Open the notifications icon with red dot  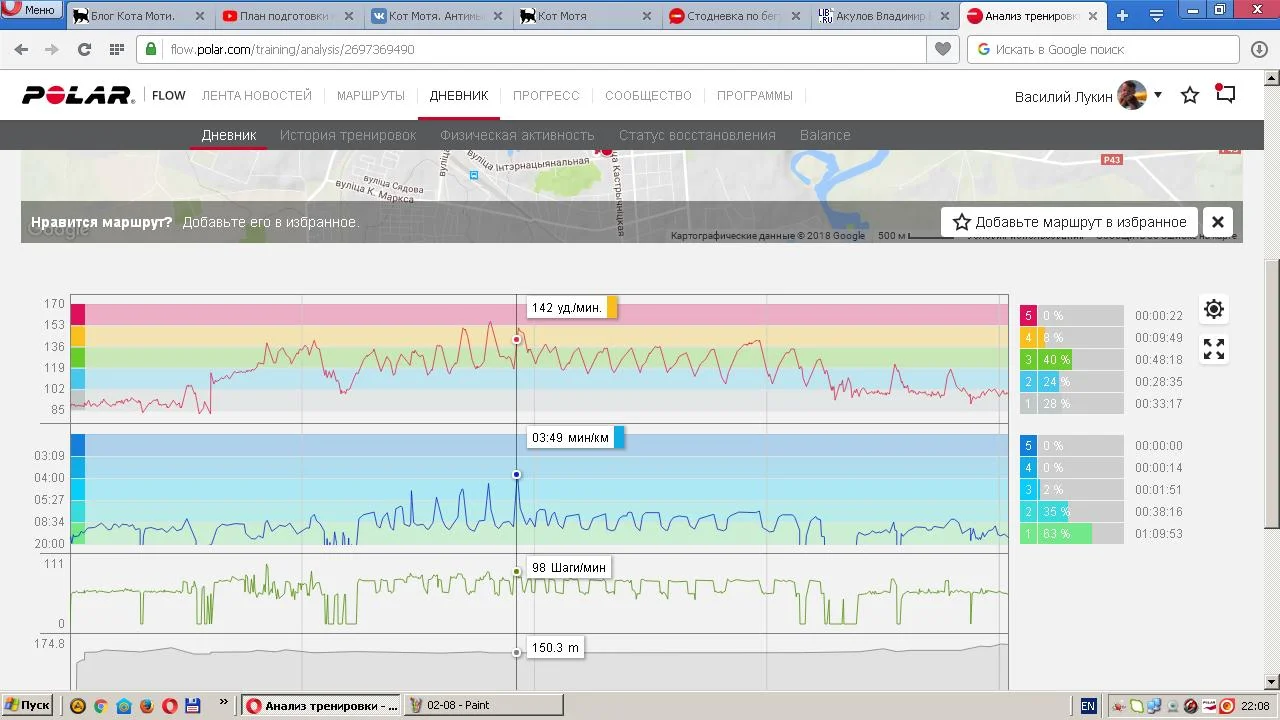click(x=1225, y=95)
